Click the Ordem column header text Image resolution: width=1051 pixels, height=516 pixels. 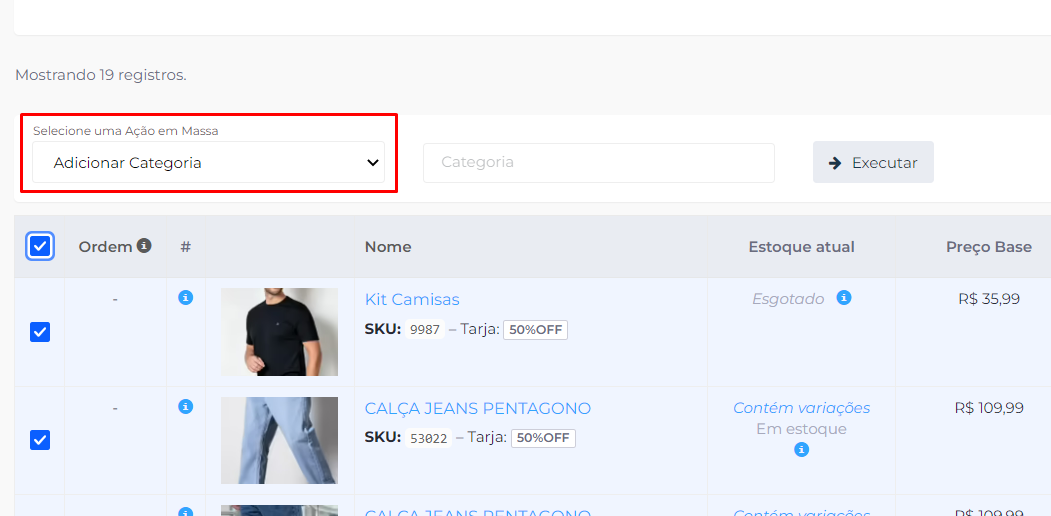105,247
